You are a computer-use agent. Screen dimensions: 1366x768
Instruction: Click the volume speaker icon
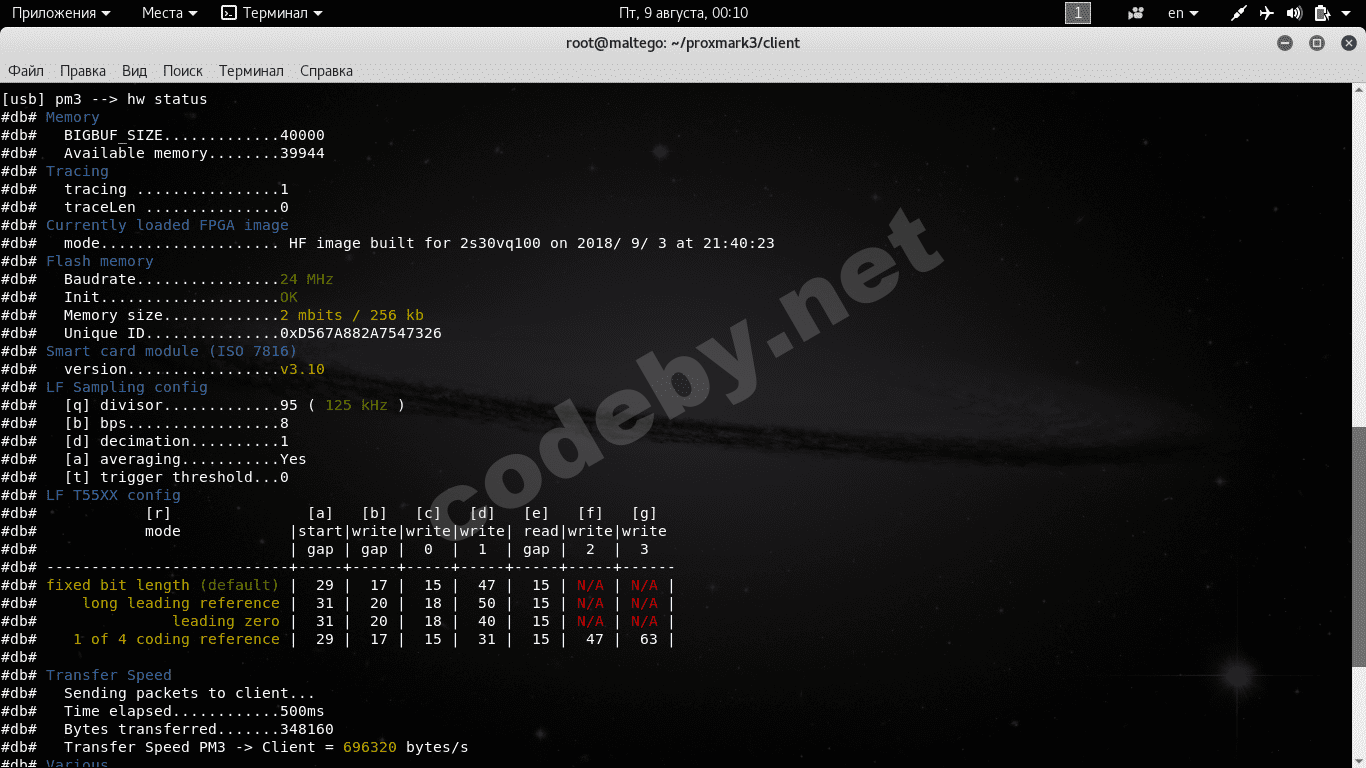[1294, 13]
